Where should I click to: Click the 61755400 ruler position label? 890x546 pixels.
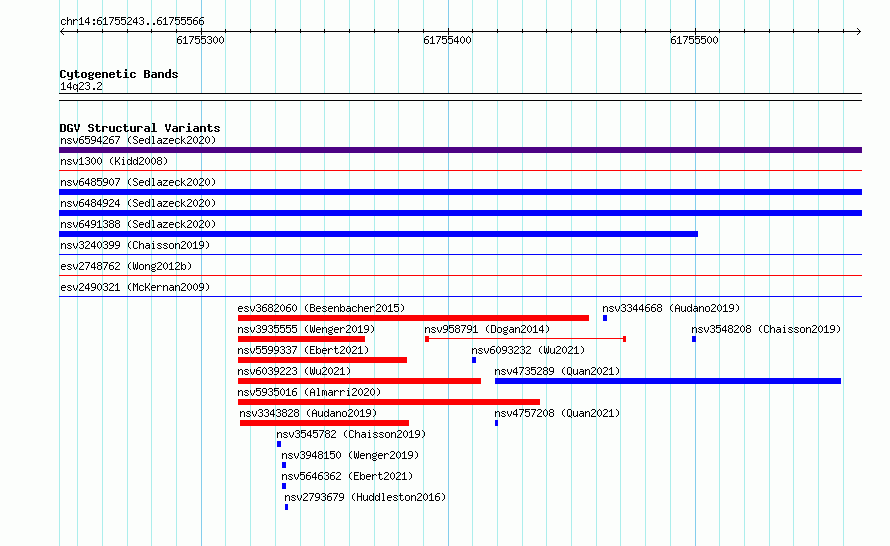coord(447,40)
